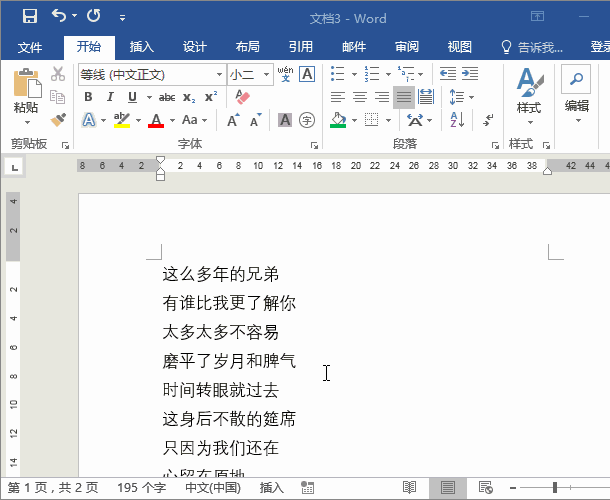The image size is (610, 500).
Task: Apply yellow text highlight color
Action: pos(122,120)
